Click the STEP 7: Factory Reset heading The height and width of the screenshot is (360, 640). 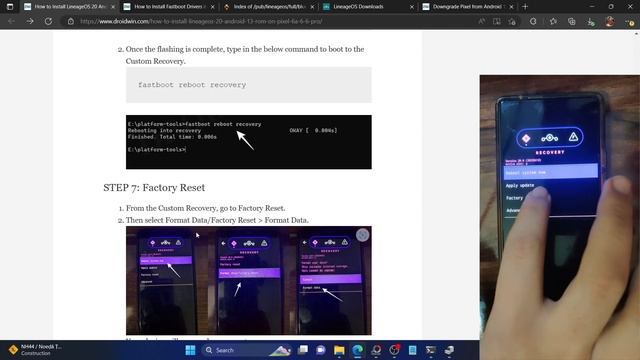point(154,188)
